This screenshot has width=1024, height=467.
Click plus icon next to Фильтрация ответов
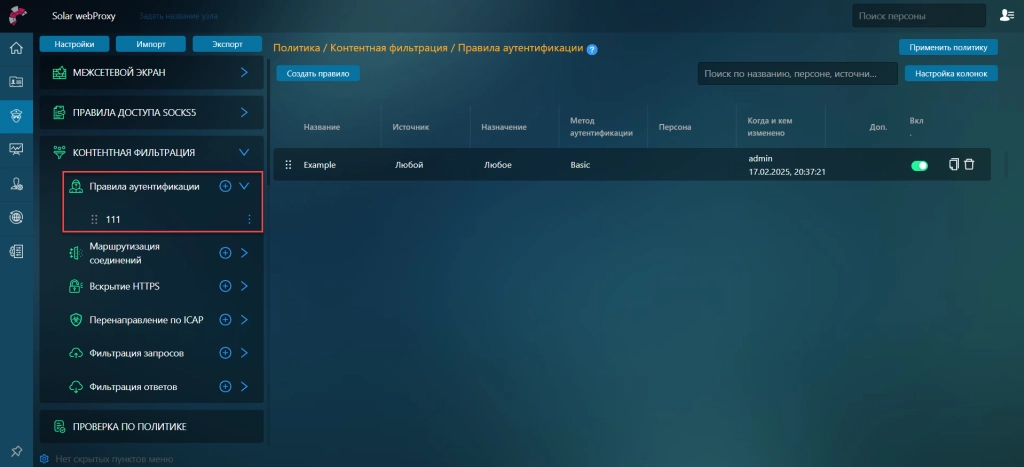pos(225,387)
